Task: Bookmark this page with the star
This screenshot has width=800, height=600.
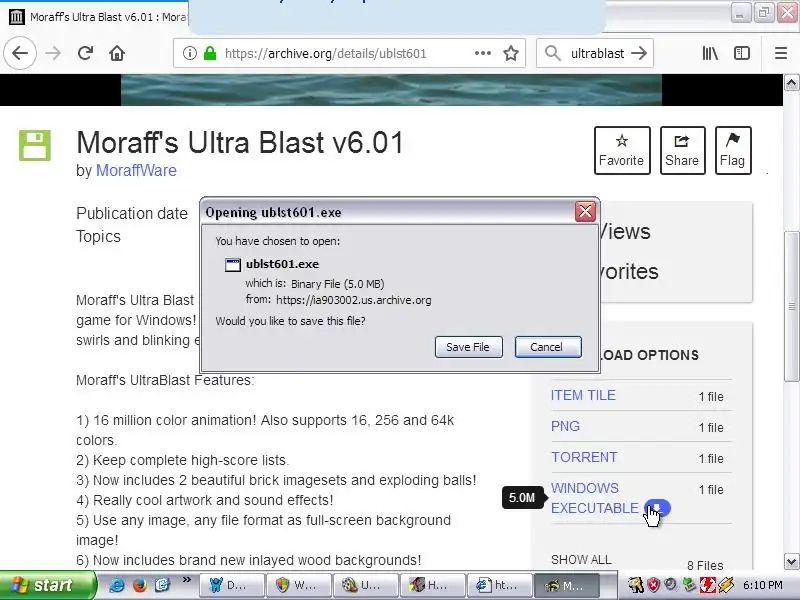Action: [x=511, y=53]
